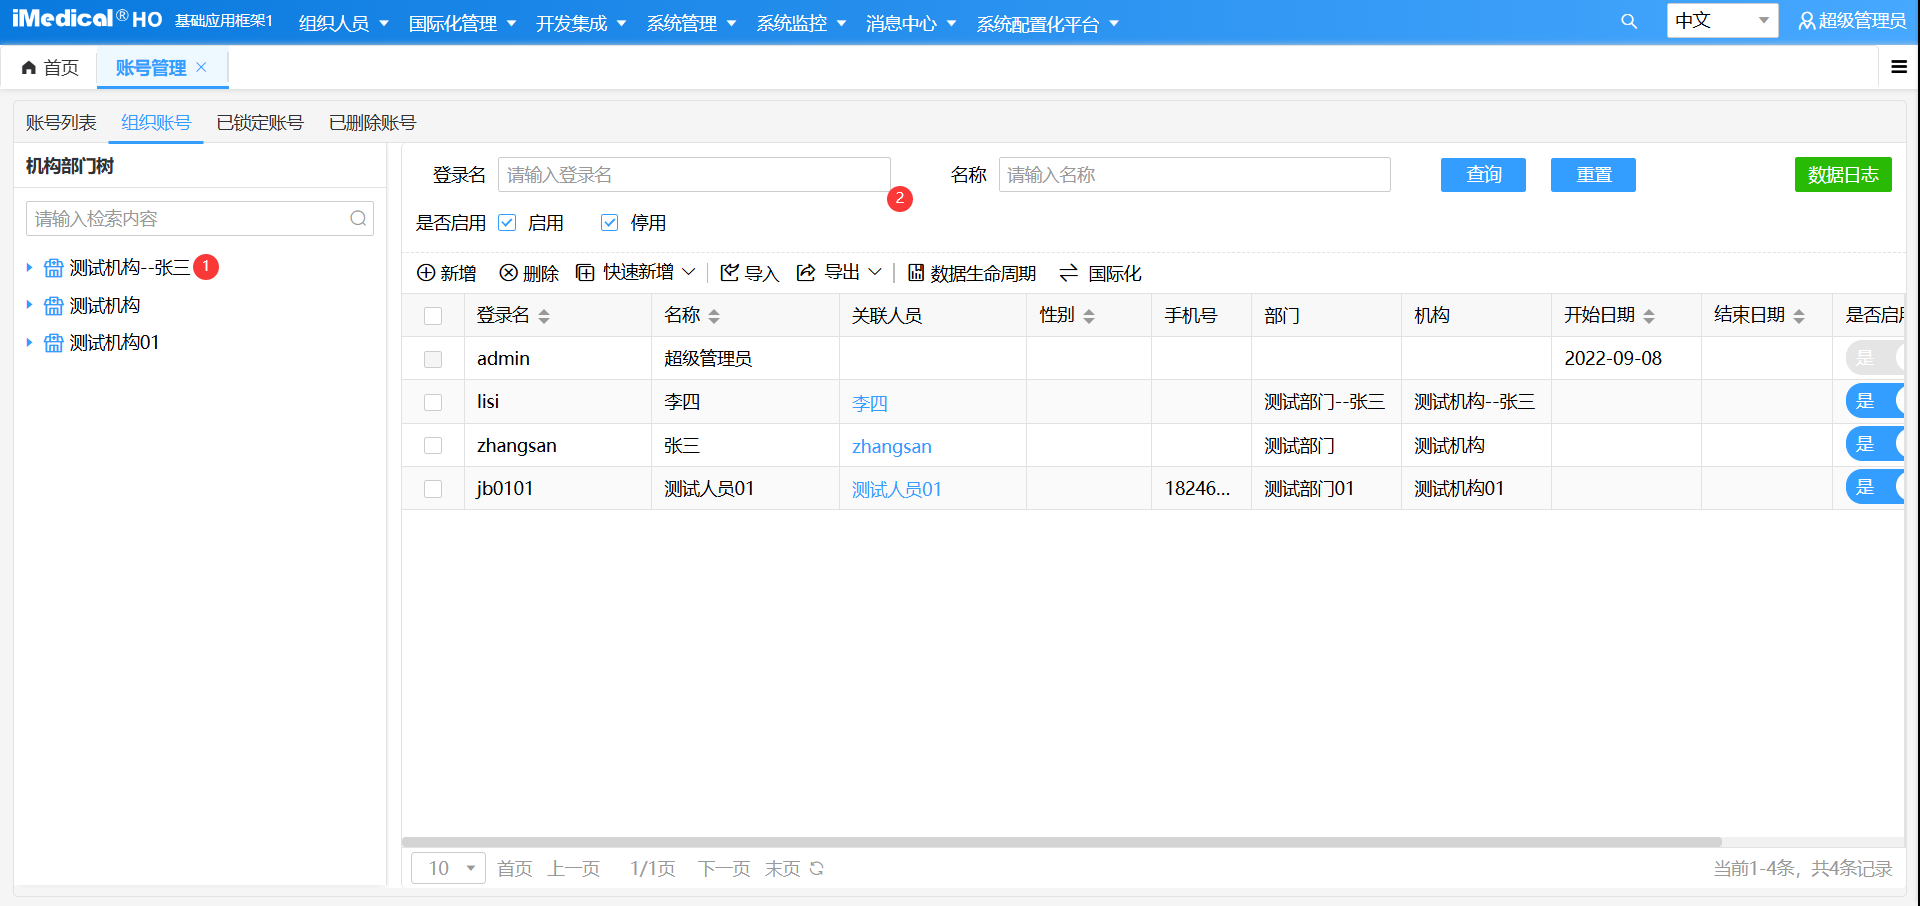Click the 导入 import icon

pos(730,273)
